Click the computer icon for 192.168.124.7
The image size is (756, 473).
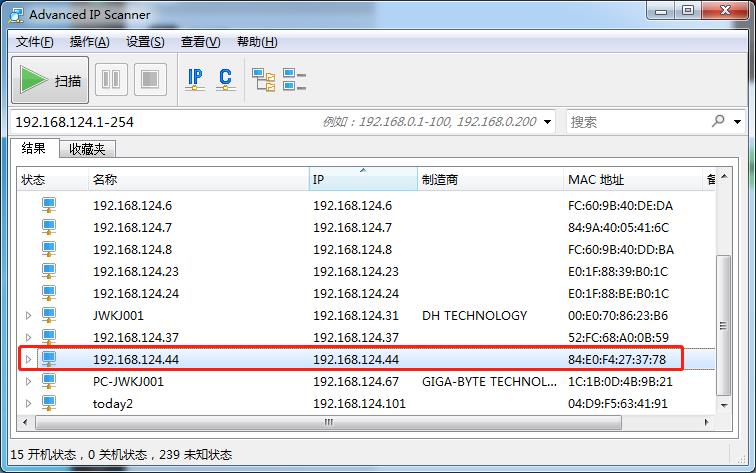click(x=49, y=227)
